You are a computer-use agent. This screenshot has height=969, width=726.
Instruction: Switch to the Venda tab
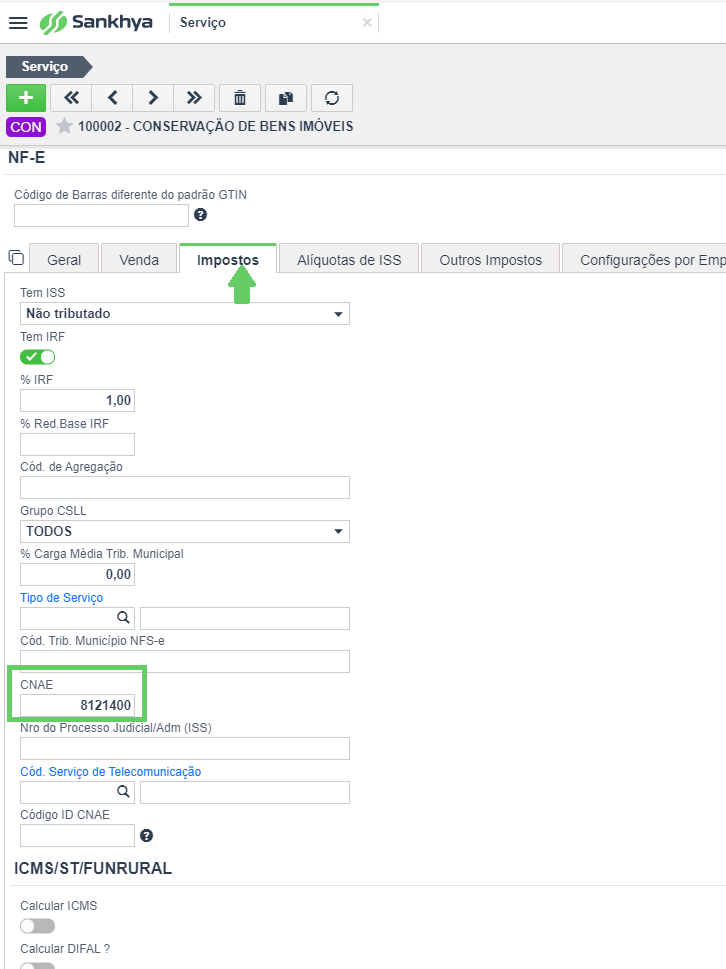[x=139, y=260]
